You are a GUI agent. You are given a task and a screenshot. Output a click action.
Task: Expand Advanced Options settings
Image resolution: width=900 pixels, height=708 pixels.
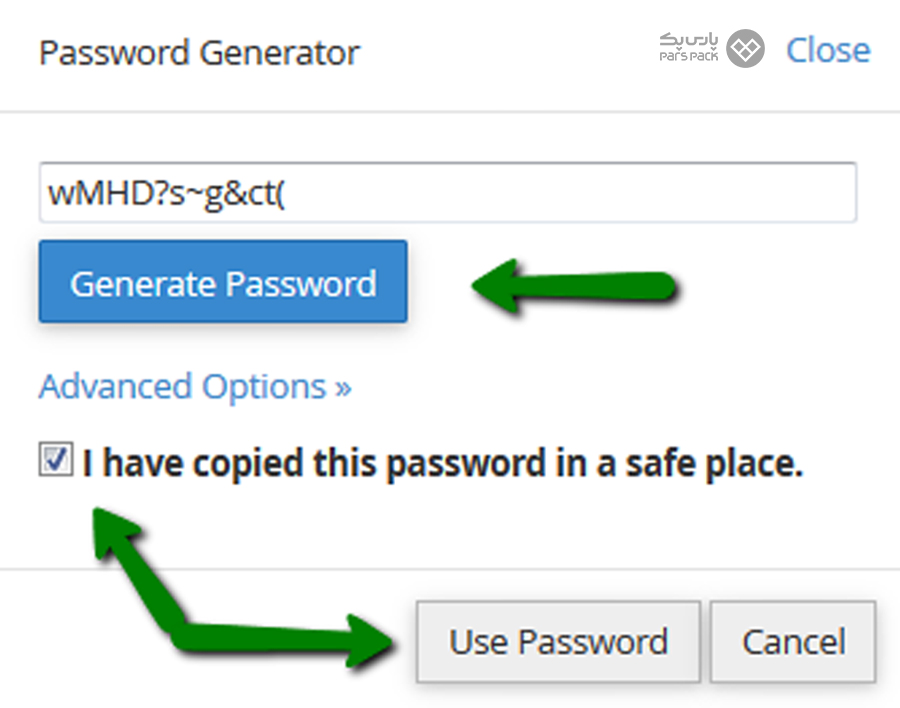(x=195, y=386)
